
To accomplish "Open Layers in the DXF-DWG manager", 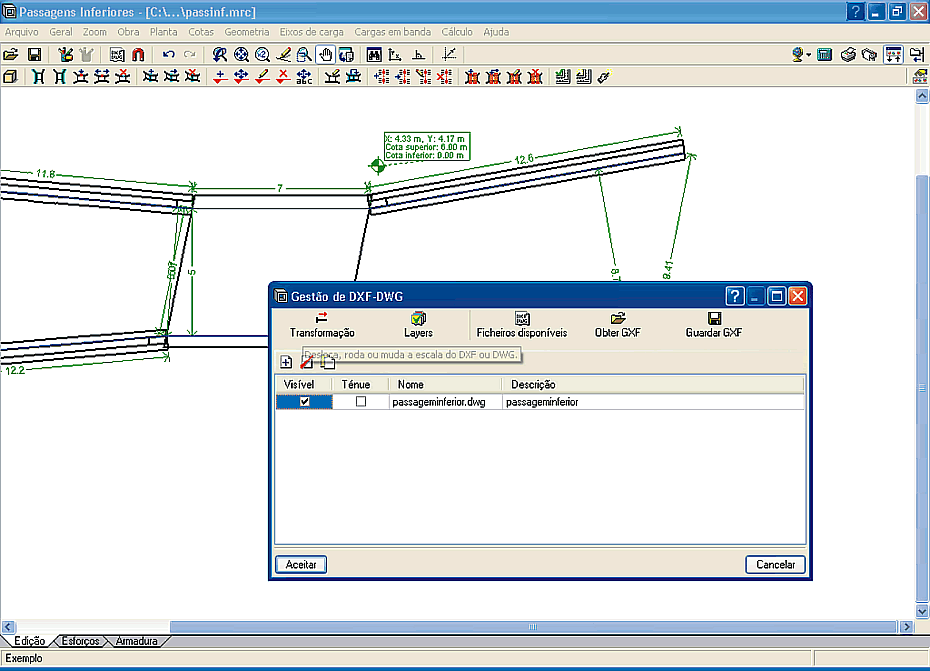I will (x=418, y=319).
